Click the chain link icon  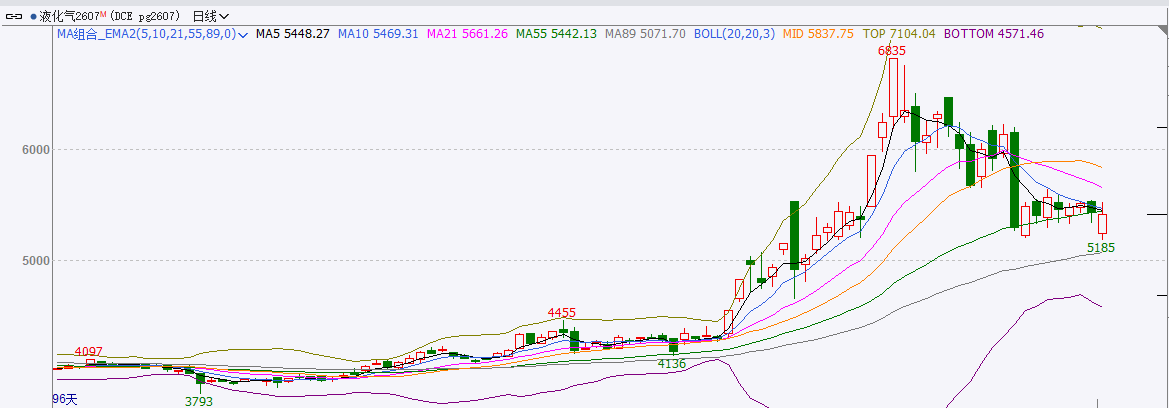click(x=13, y=17)
